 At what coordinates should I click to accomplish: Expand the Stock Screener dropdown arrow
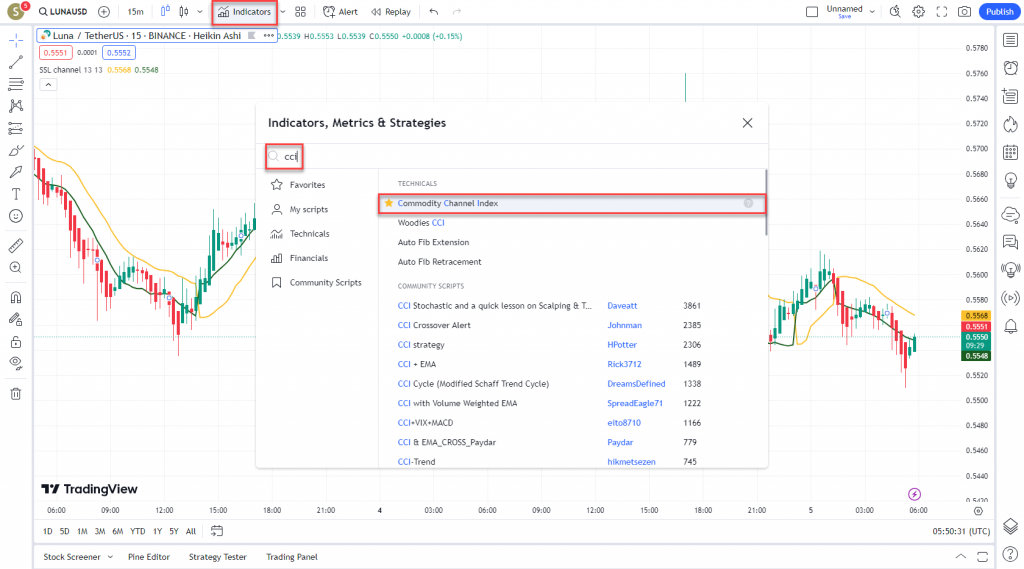click(x=110, y=557)
